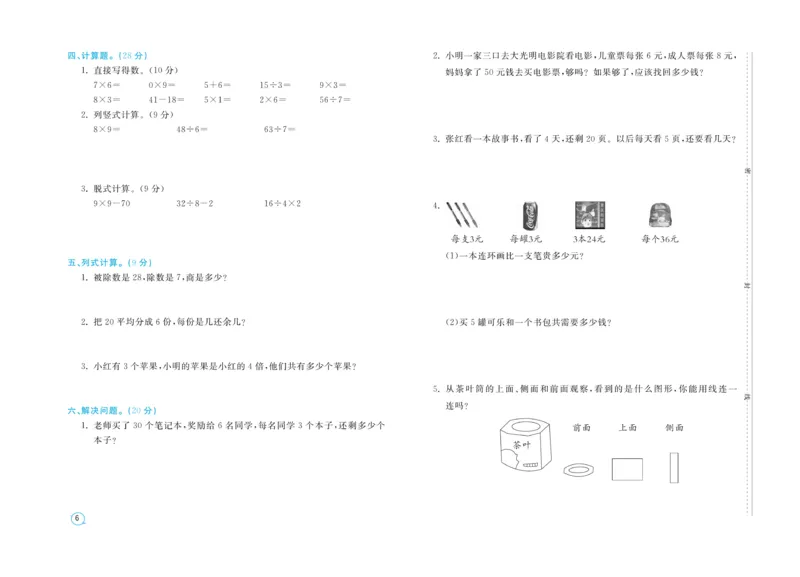Viewport: 800px width, 577px height.
Task: Select the square shape under 上面
Action: (x=628, y=468)
